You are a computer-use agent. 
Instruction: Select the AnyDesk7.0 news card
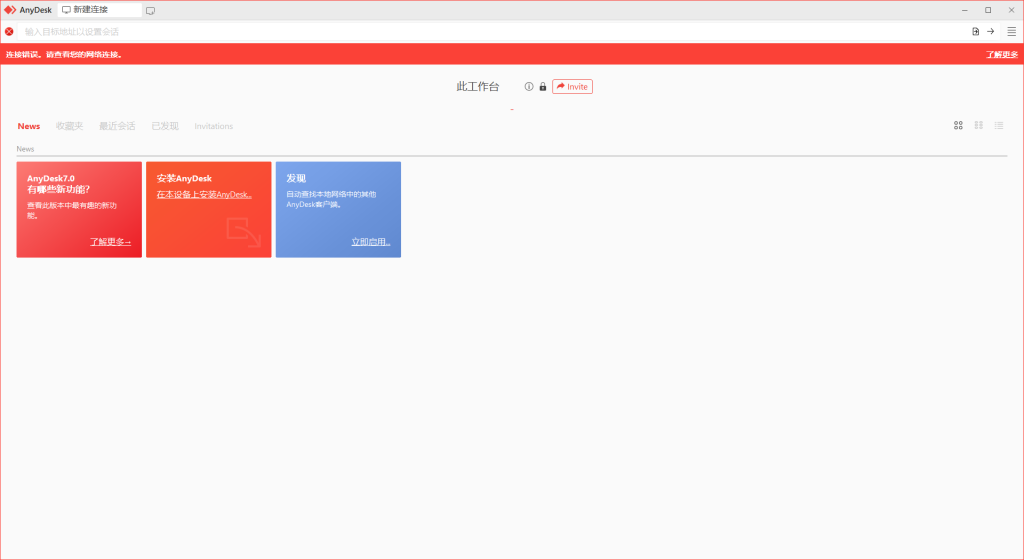[79, 210]
